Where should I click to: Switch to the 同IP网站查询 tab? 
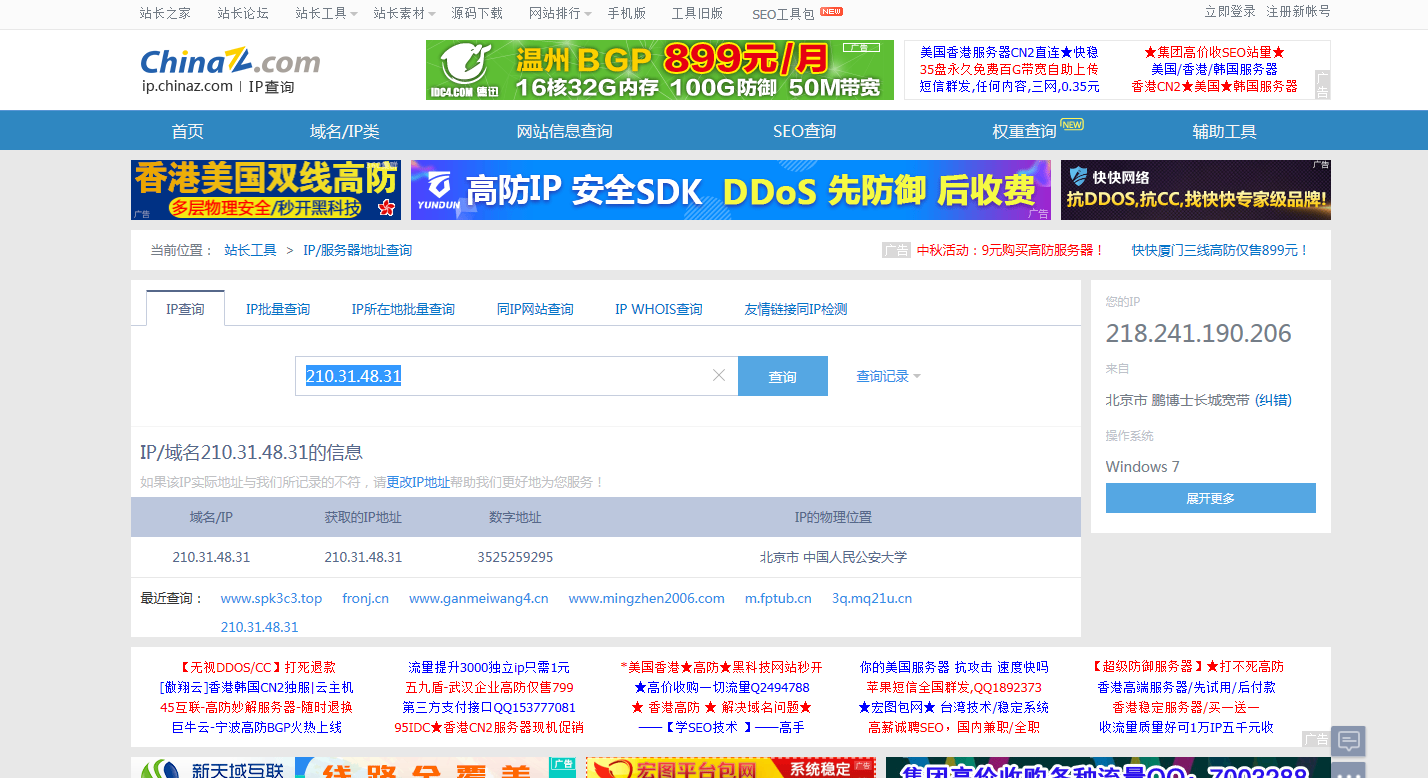535,309
